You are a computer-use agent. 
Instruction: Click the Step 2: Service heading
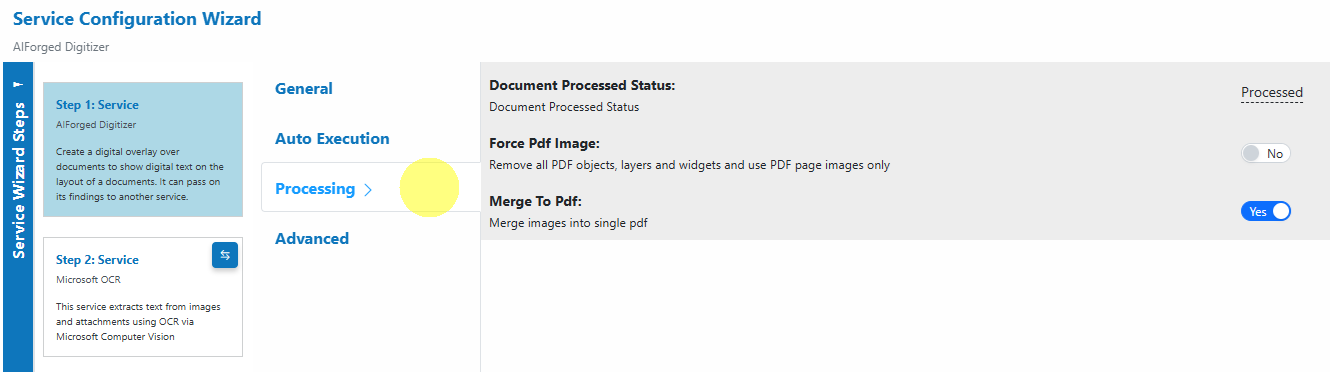click(x=97, y=260)
